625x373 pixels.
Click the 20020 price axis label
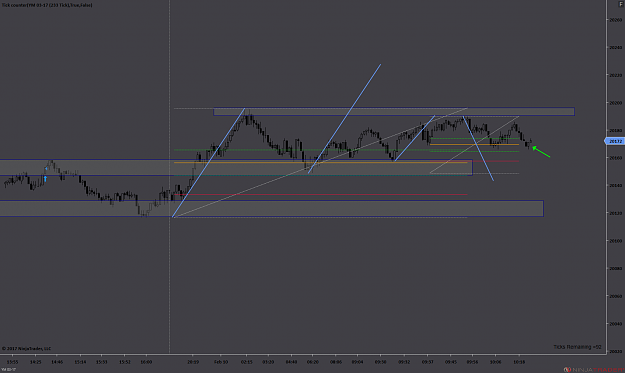point(615,351)
